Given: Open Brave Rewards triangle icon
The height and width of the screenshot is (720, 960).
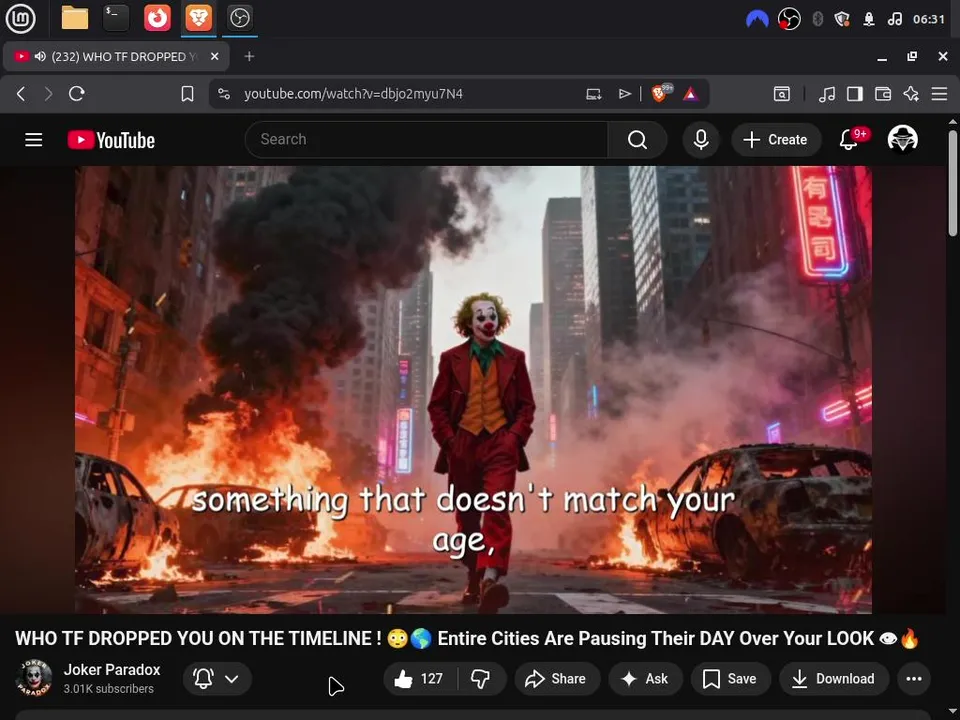Looking at the screenshot, I should 691,94.
